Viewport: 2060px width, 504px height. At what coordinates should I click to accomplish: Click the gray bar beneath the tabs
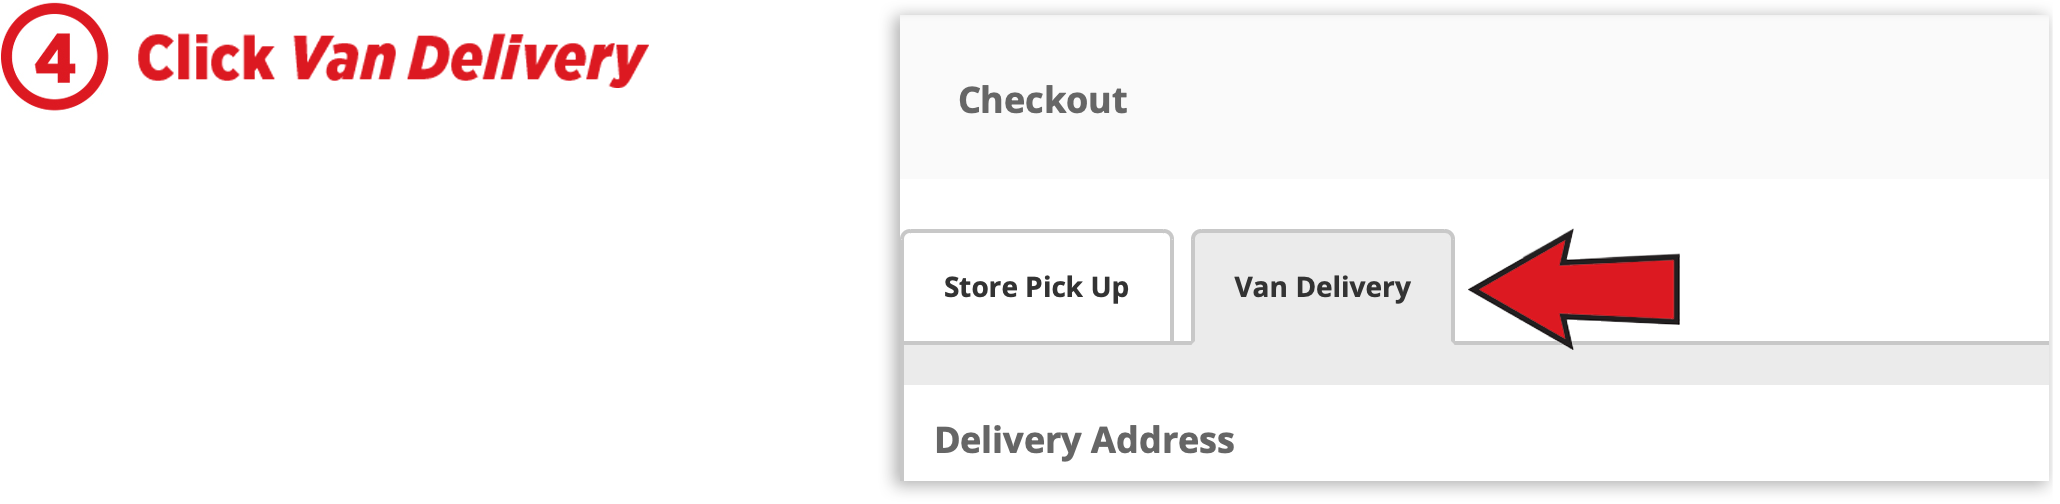pyautogui.click(x=1476, y=365)
